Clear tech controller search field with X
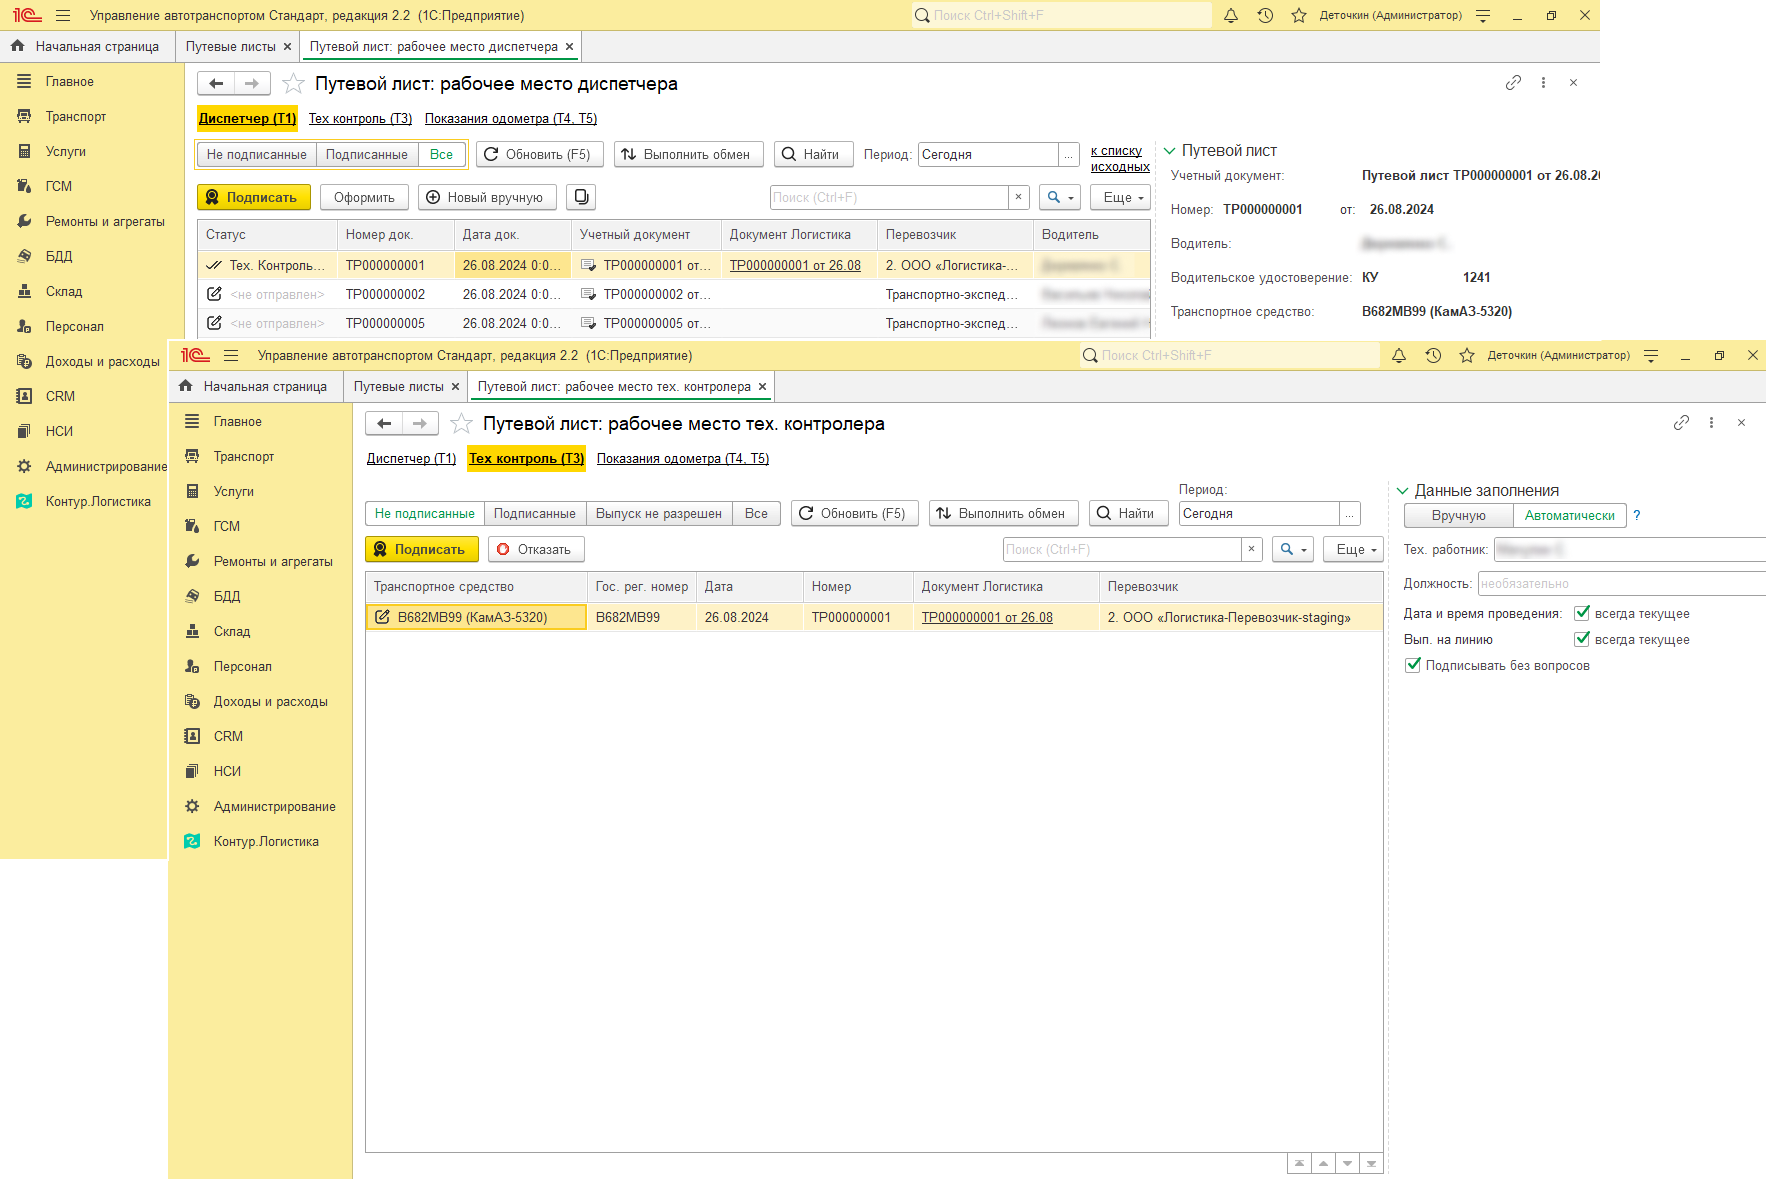Screen dimensions: 1766x1179 [1251, 550]
